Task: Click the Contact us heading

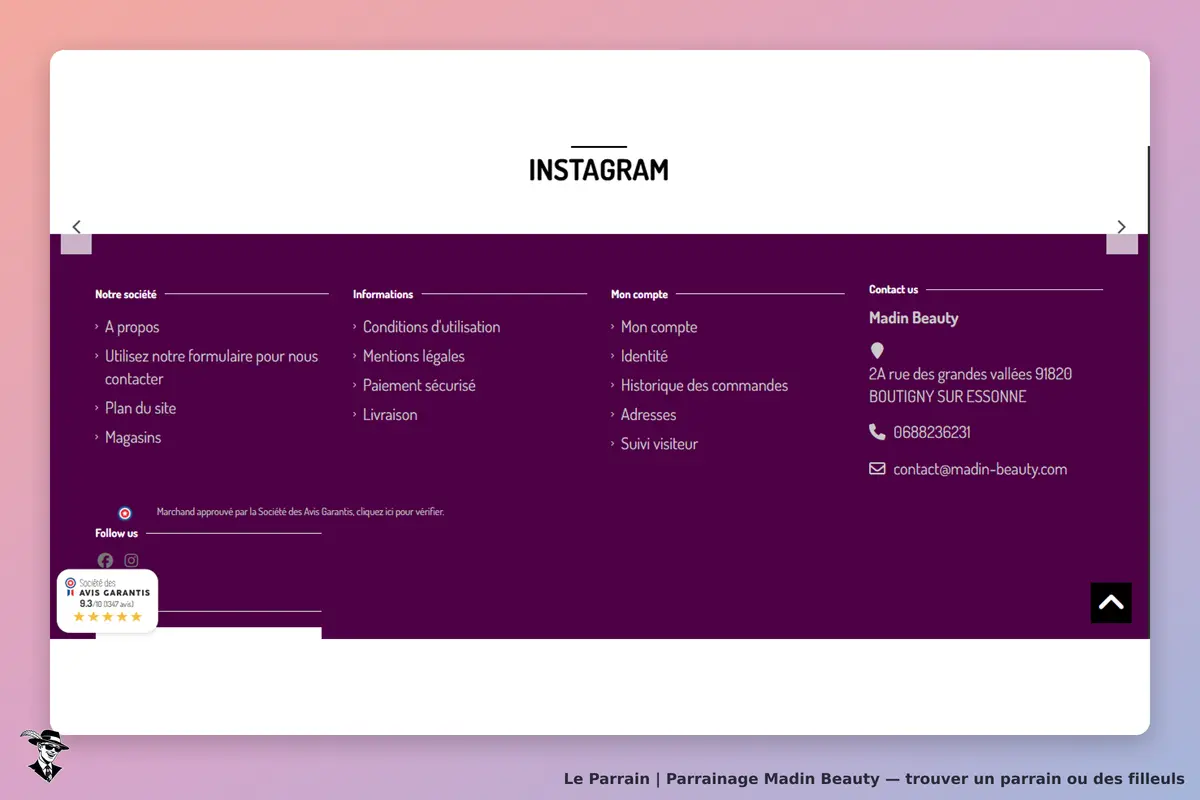Action: pyautogui.click(x=893, y=289)
